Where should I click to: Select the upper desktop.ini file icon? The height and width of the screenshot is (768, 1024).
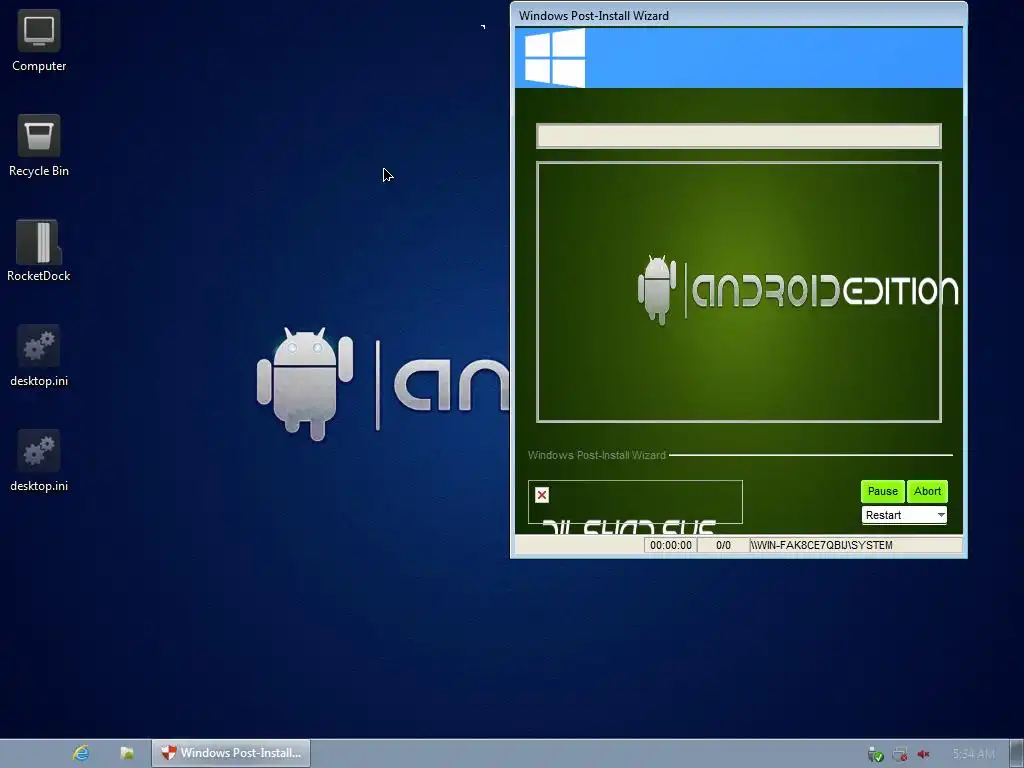tap(39, 356)
